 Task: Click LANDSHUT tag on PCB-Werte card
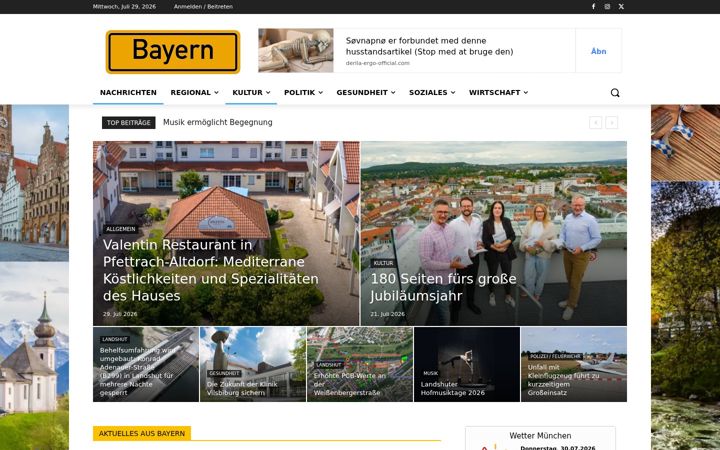[x=329, y=365]
